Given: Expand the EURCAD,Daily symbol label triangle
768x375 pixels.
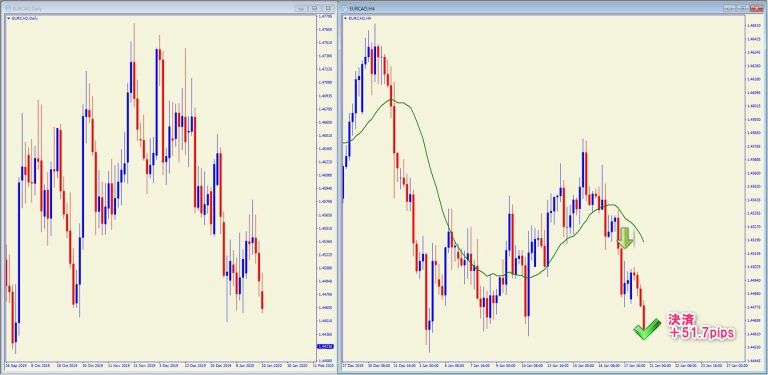Looking at the screenshot, I should (8, 18).
